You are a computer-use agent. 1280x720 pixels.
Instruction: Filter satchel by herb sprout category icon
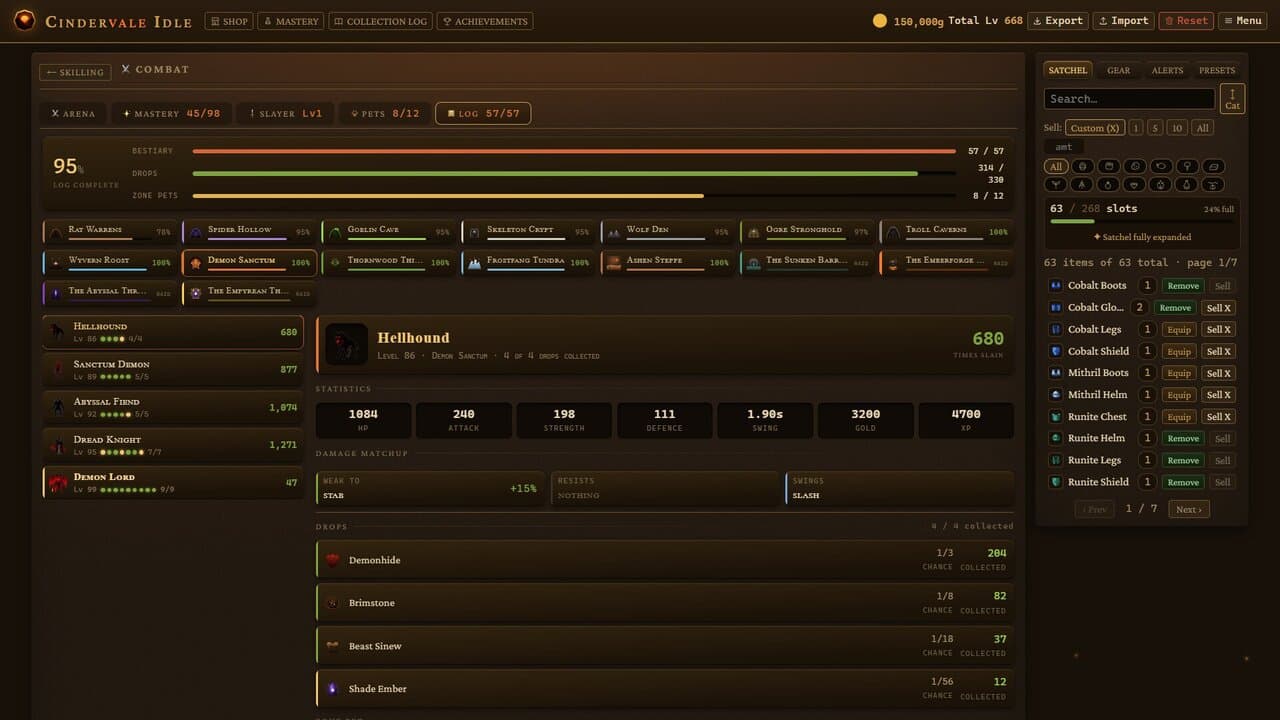click(1056, 184)
